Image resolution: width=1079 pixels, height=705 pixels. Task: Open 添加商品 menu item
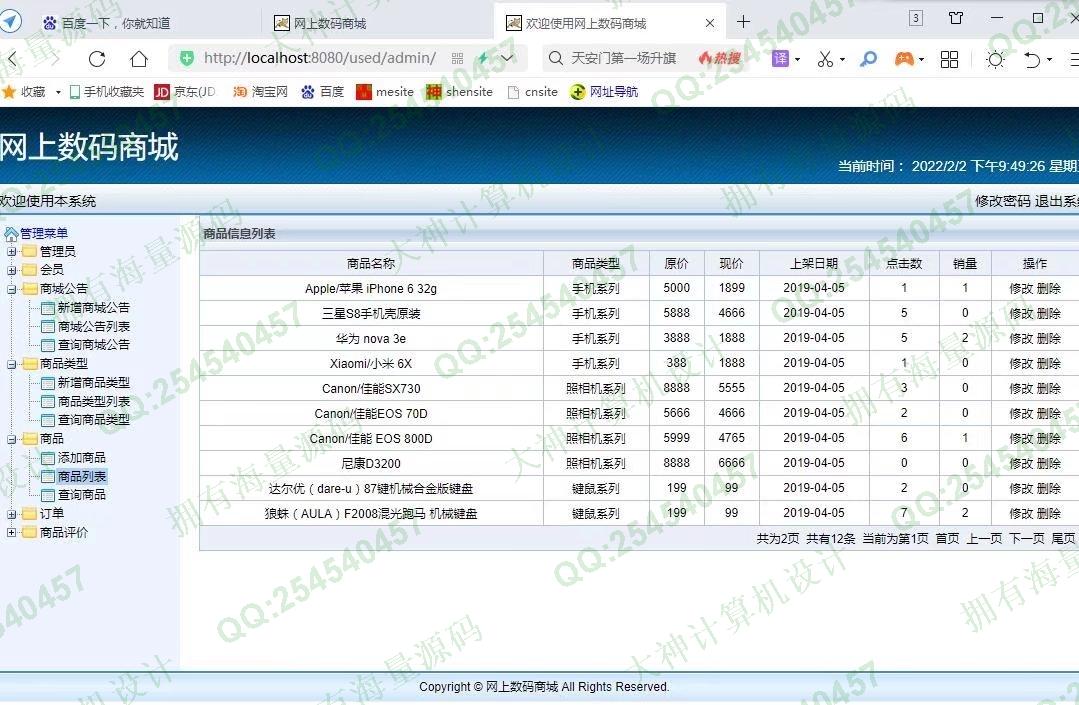coord(82,457)
